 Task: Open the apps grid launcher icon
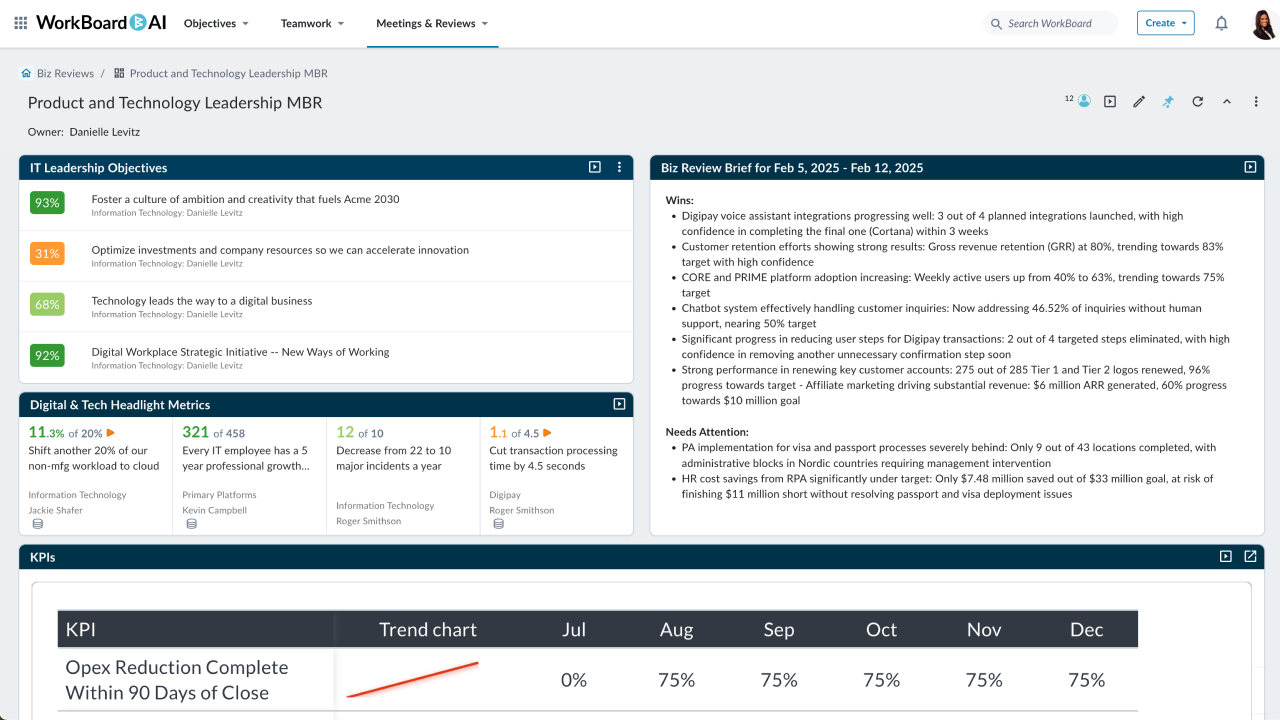20,23
